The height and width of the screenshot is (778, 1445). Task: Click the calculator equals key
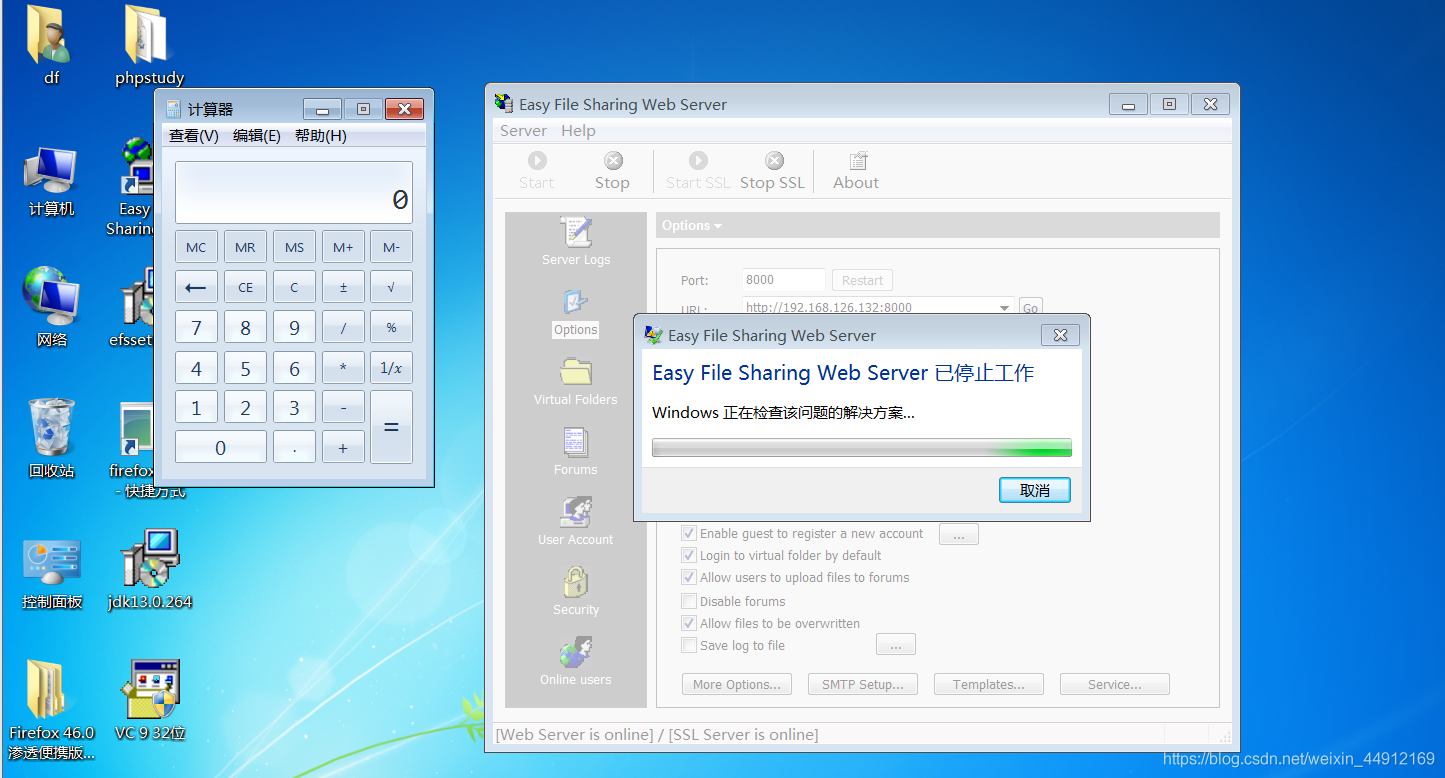(x=391, y=427)
